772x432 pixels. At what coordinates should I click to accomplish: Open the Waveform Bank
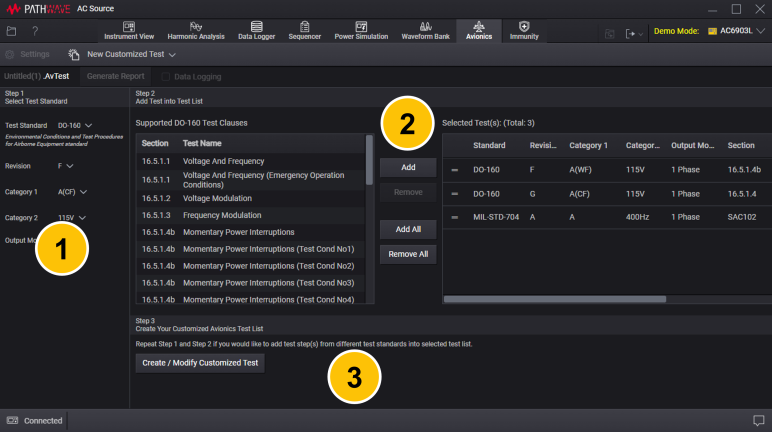tap(425, 31)
